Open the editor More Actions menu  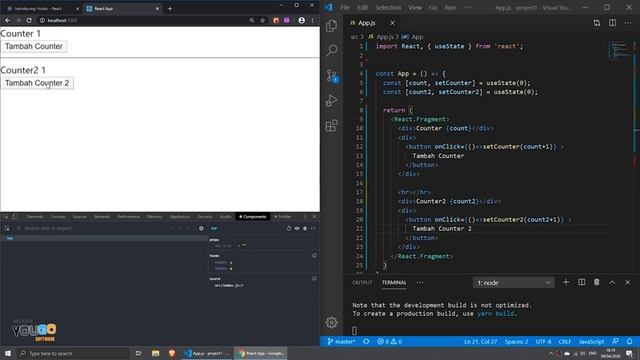pos(628,23)
